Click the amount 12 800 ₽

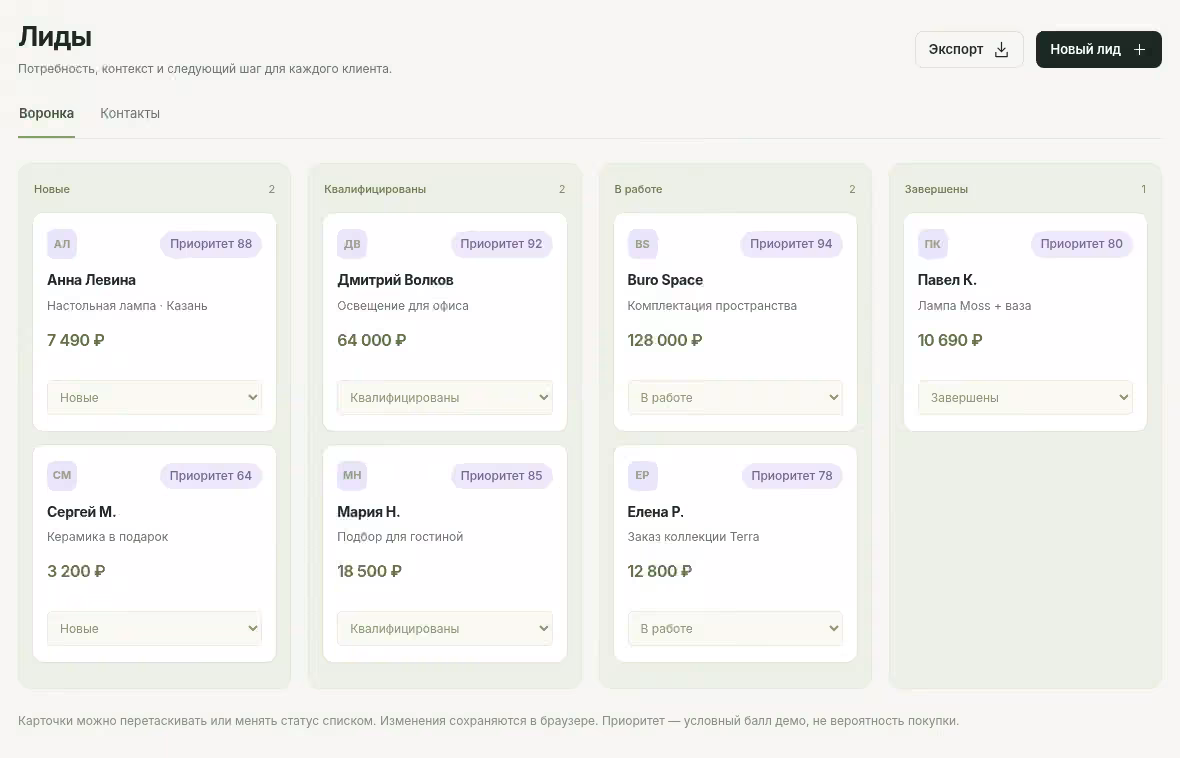pyautogui.click(x=659, y=571)
